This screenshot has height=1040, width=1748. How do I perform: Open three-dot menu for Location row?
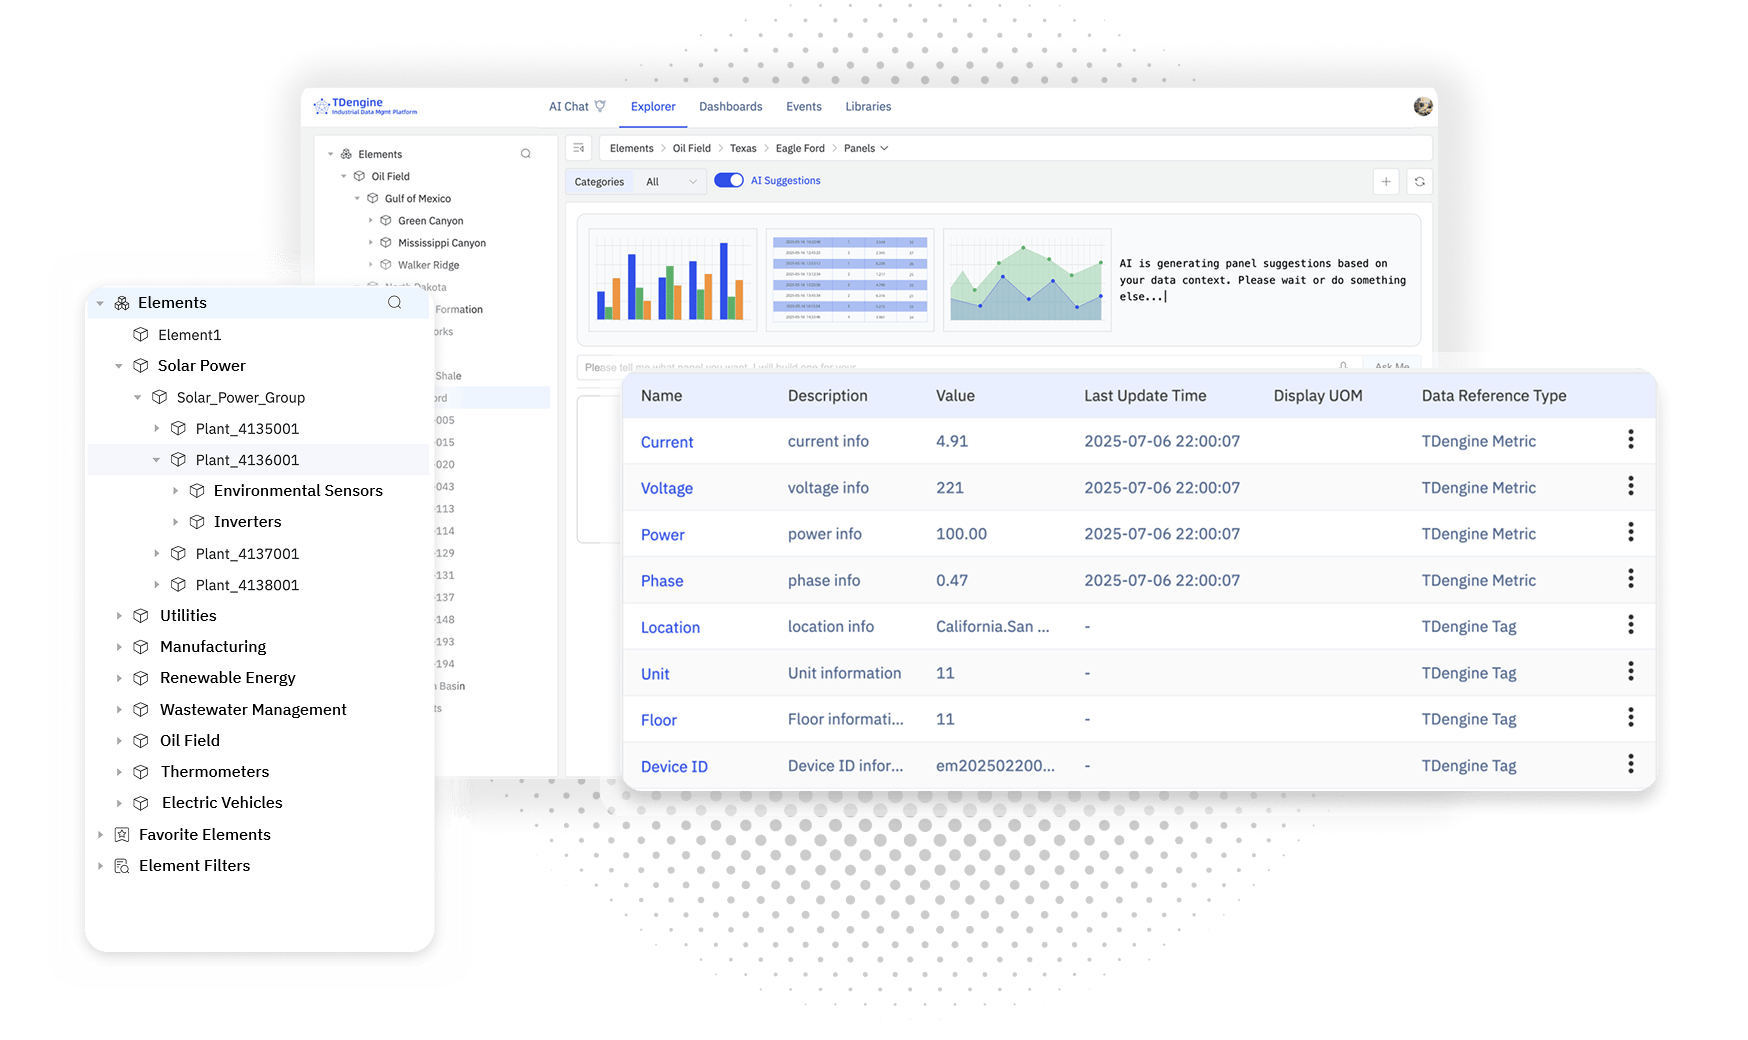1630,625
